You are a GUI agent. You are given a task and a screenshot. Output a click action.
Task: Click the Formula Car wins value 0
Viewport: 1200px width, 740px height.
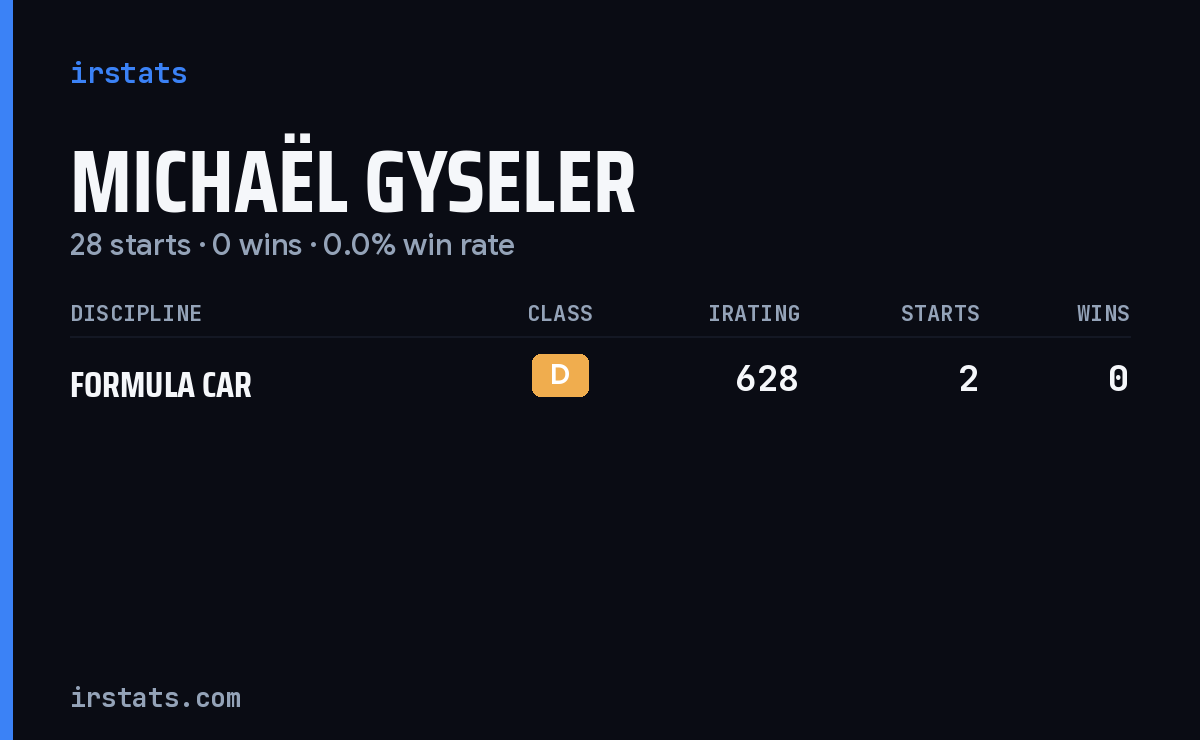click(1118, 379)
